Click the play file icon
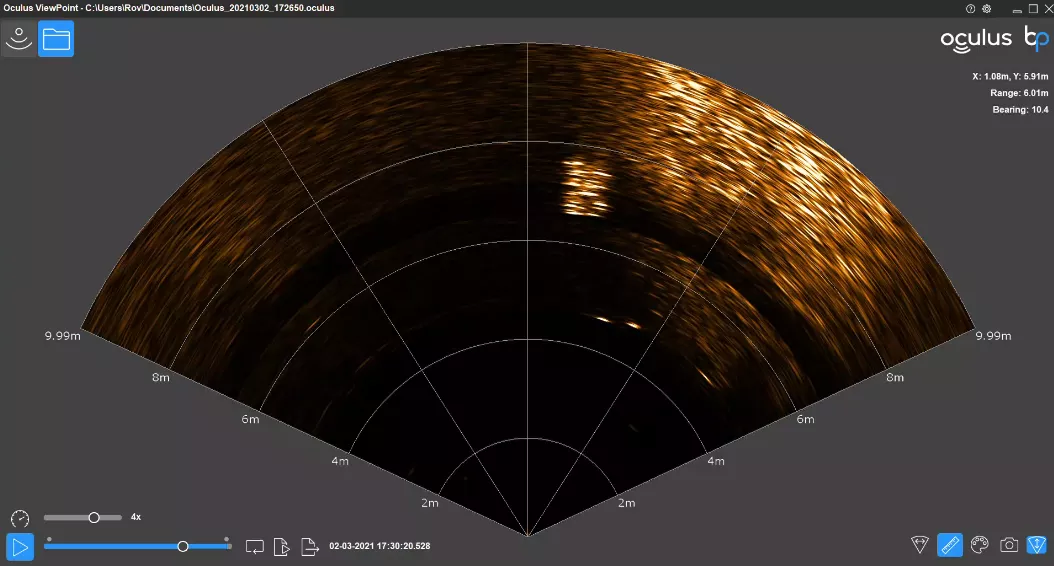This screenshot has height=566, width=1054. (x=283, y=546)
